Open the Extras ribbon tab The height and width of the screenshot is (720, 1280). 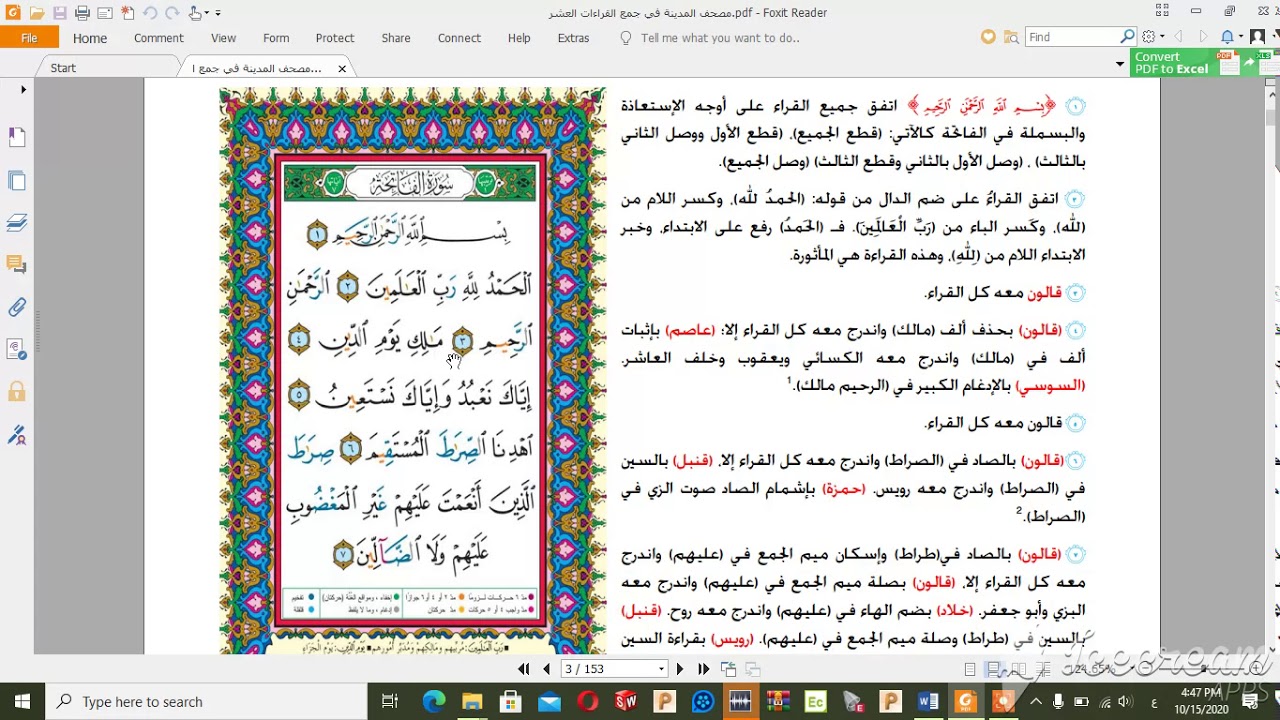tap(573, 38)
